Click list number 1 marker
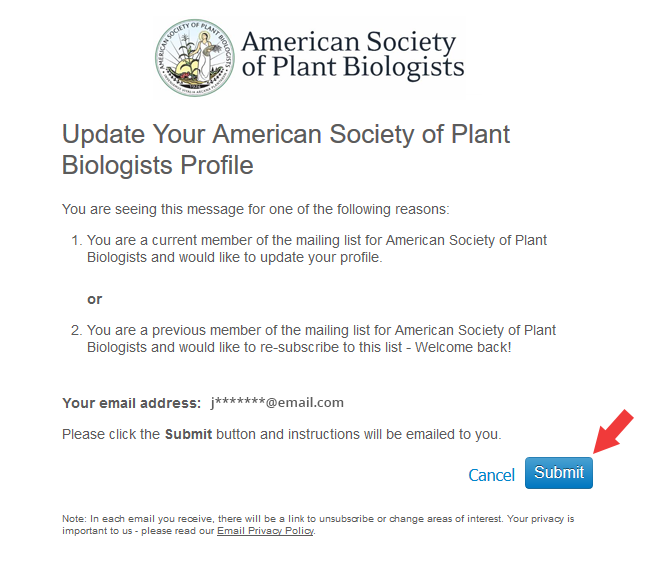This screenshot has width=645, height=564. click(x=75, y=241)
